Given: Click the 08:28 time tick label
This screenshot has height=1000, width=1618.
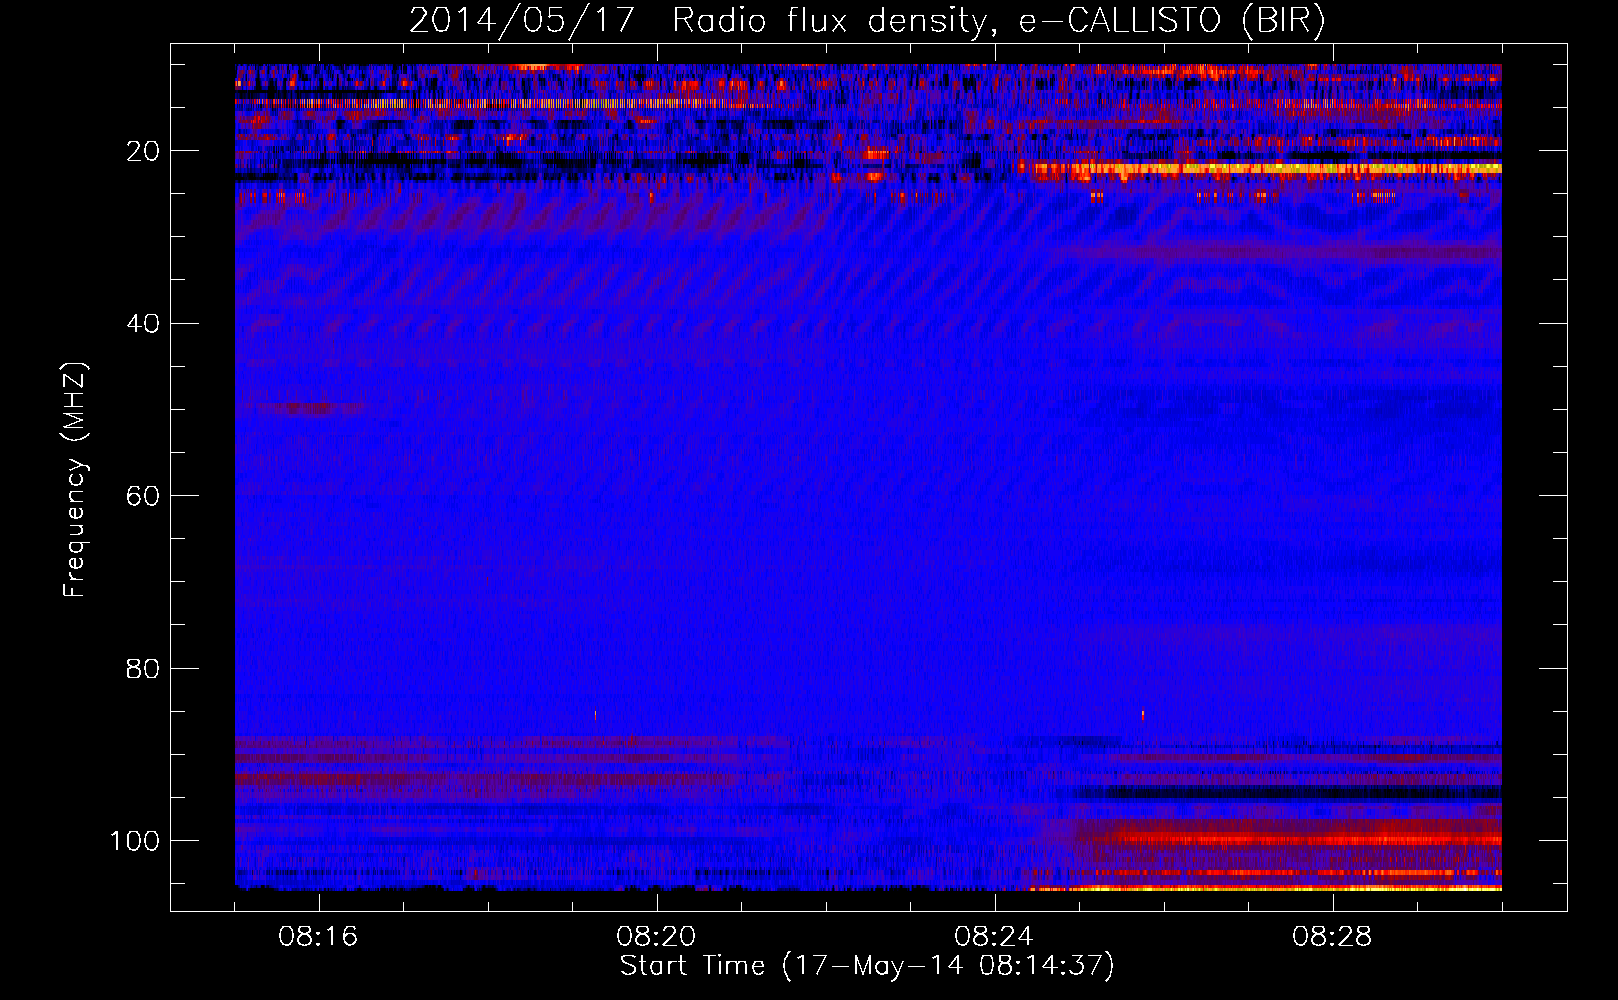Looking at the screenshot, I should point(1332,937).
